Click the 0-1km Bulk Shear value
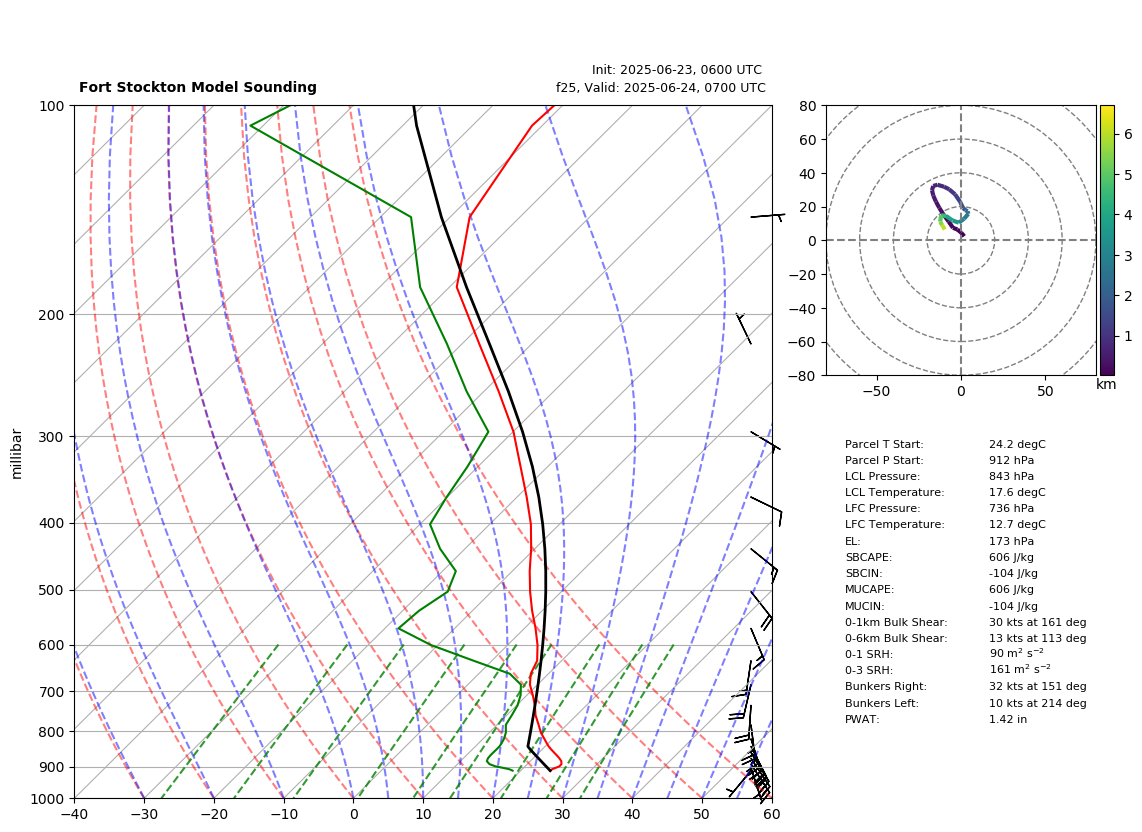1142x832 pixels. tap(1037, 622)
